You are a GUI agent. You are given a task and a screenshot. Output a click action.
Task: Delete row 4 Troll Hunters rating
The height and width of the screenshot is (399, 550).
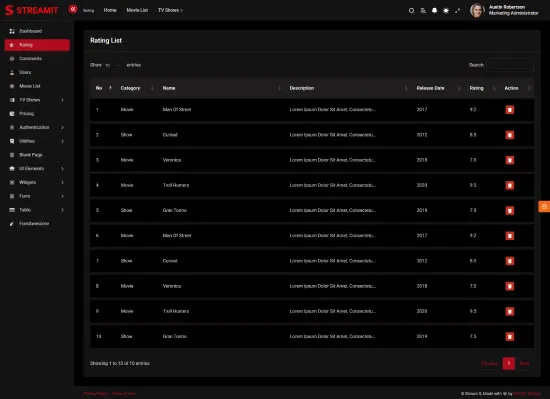pyautogui.click(x=510, y=185)
